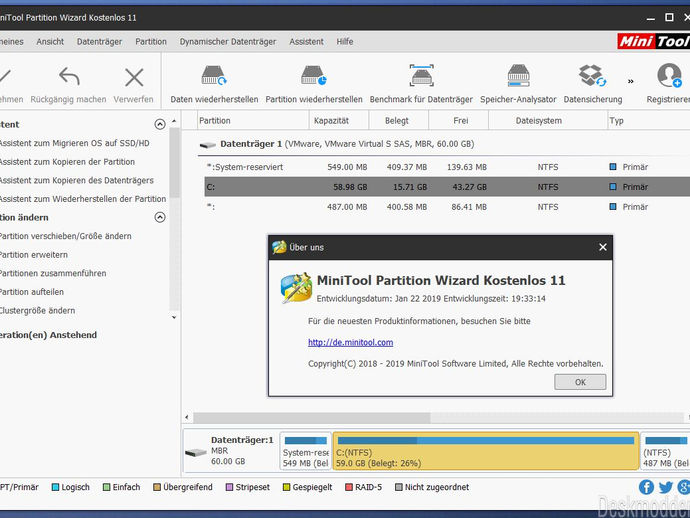The image size is (690, 518).
Task: Sort by Partition column header
Action: pos(253,121)
